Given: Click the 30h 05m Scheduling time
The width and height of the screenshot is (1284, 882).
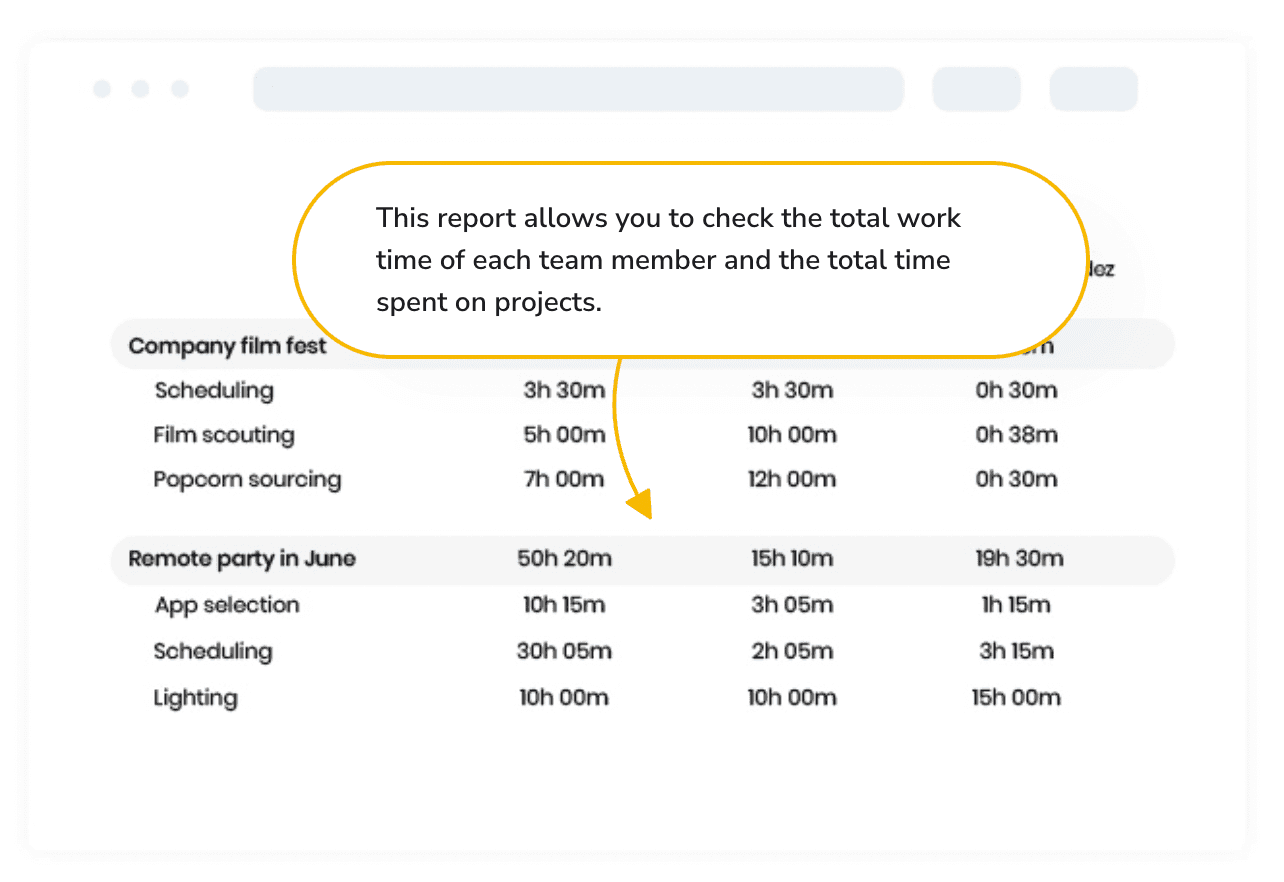Looking at the screenshot, I should click(564, 651).
